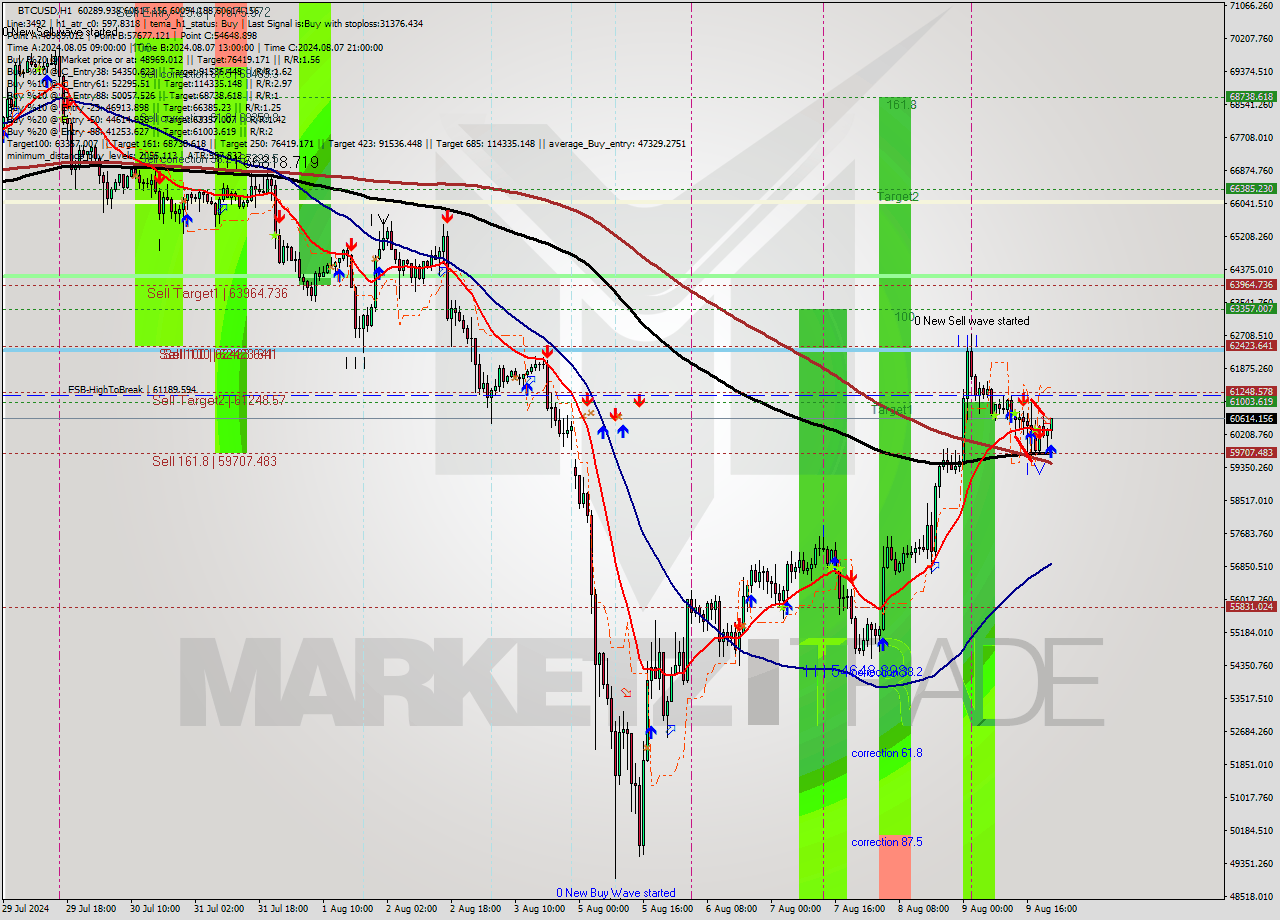Click the '0 New Buy Wave started' annotation
Screen dimensions: 1280x920
(616, 893)
